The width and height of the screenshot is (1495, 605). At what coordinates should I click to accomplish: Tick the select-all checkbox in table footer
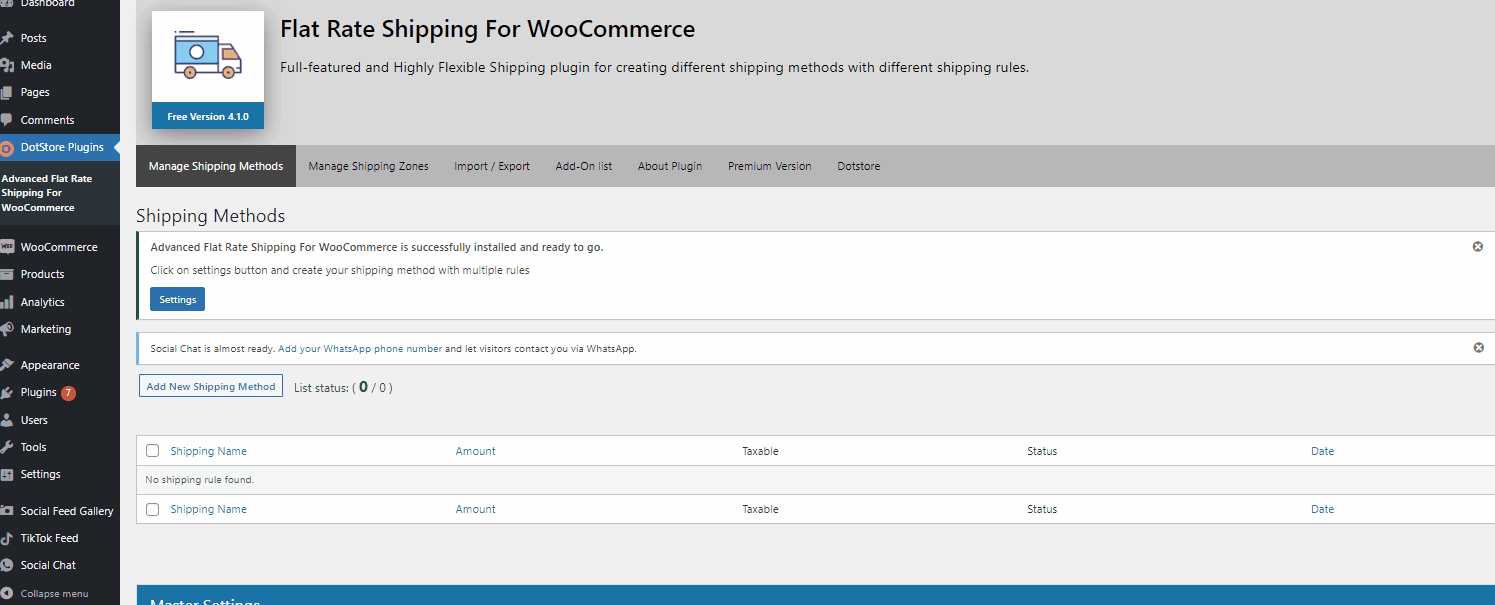(x=152, y=509)
